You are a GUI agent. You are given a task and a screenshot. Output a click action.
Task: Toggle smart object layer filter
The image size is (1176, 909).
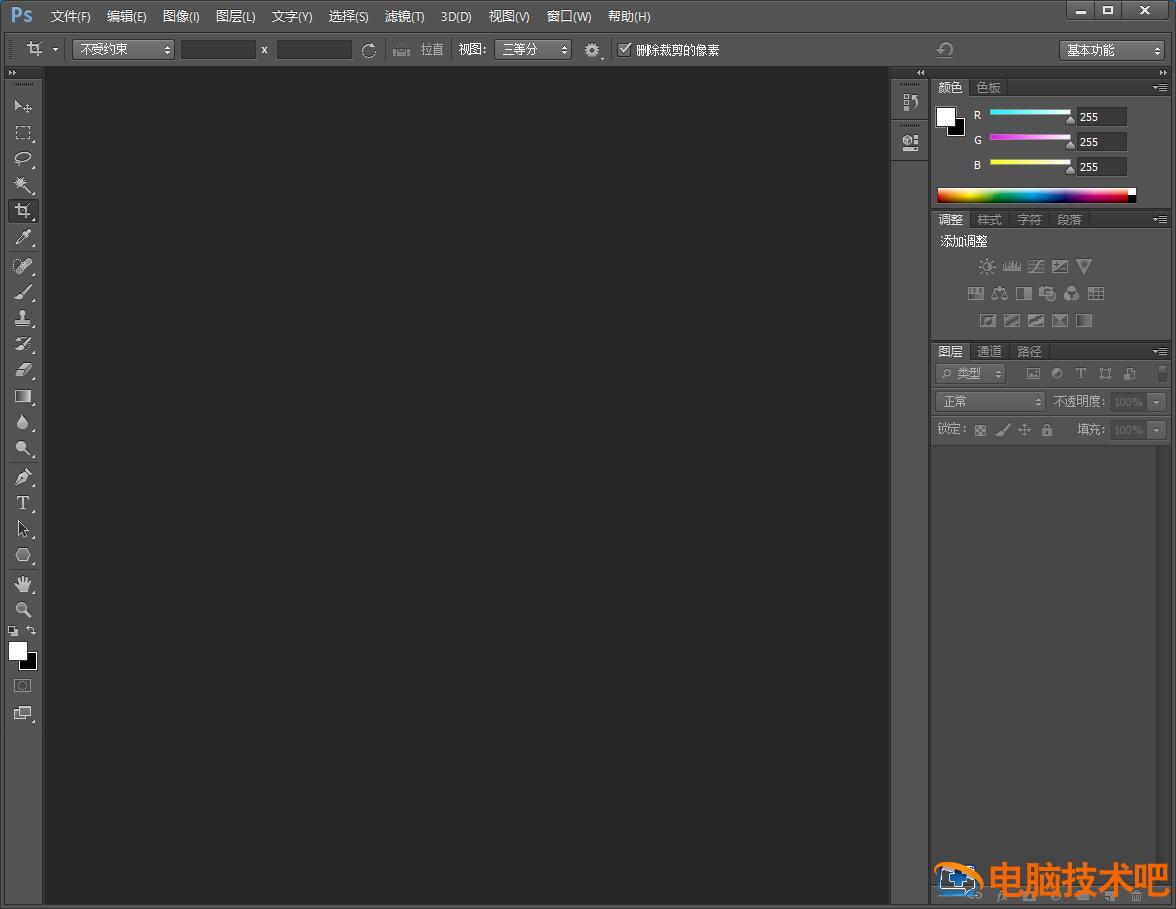tap(1130, 373)
